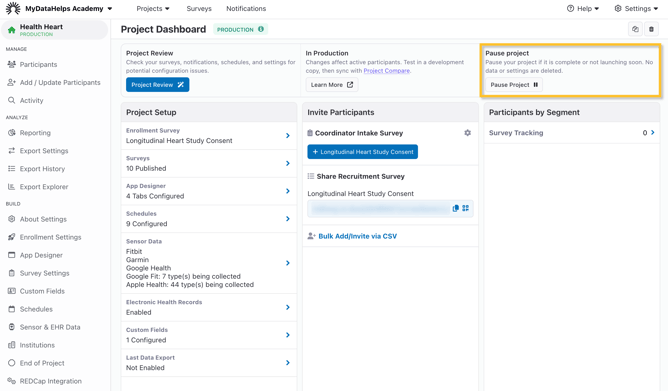Click the Learn More button
Image resolution: width=668 pixels, height=391 pixels.
pyautogui.click(x=332, y=85)
